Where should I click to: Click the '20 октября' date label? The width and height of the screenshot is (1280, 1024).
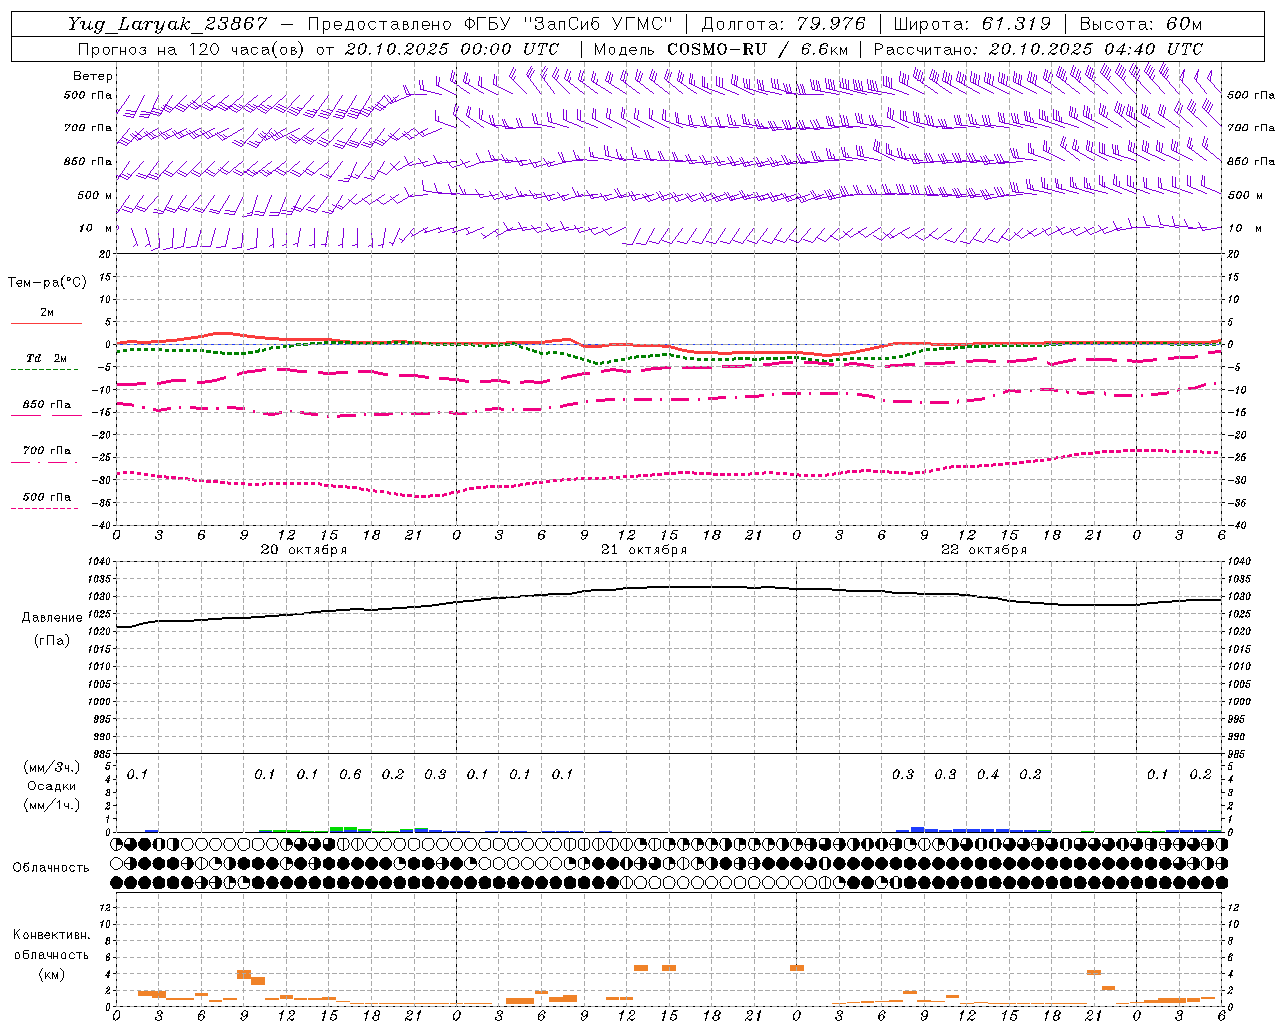[304, 550]
